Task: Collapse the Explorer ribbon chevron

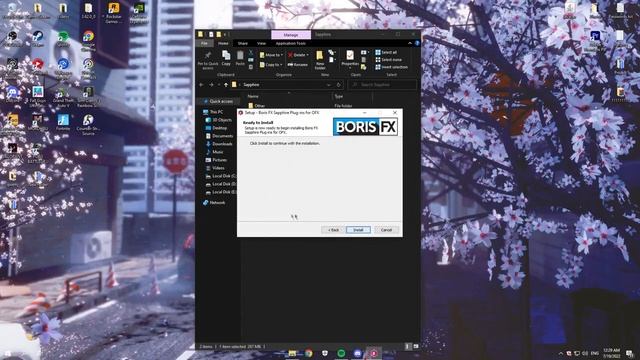Action: (410, 43)
